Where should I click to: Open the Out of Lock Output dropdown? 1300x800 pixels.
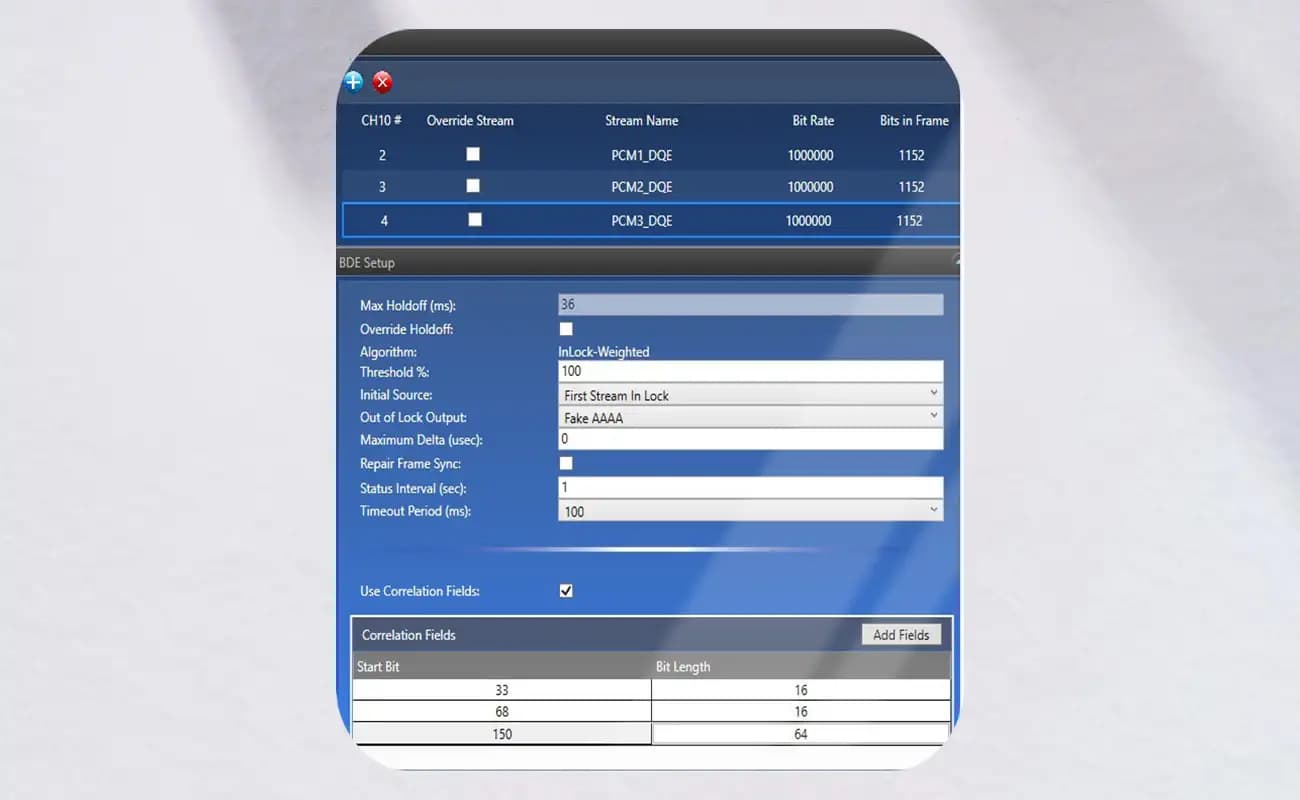750,417
